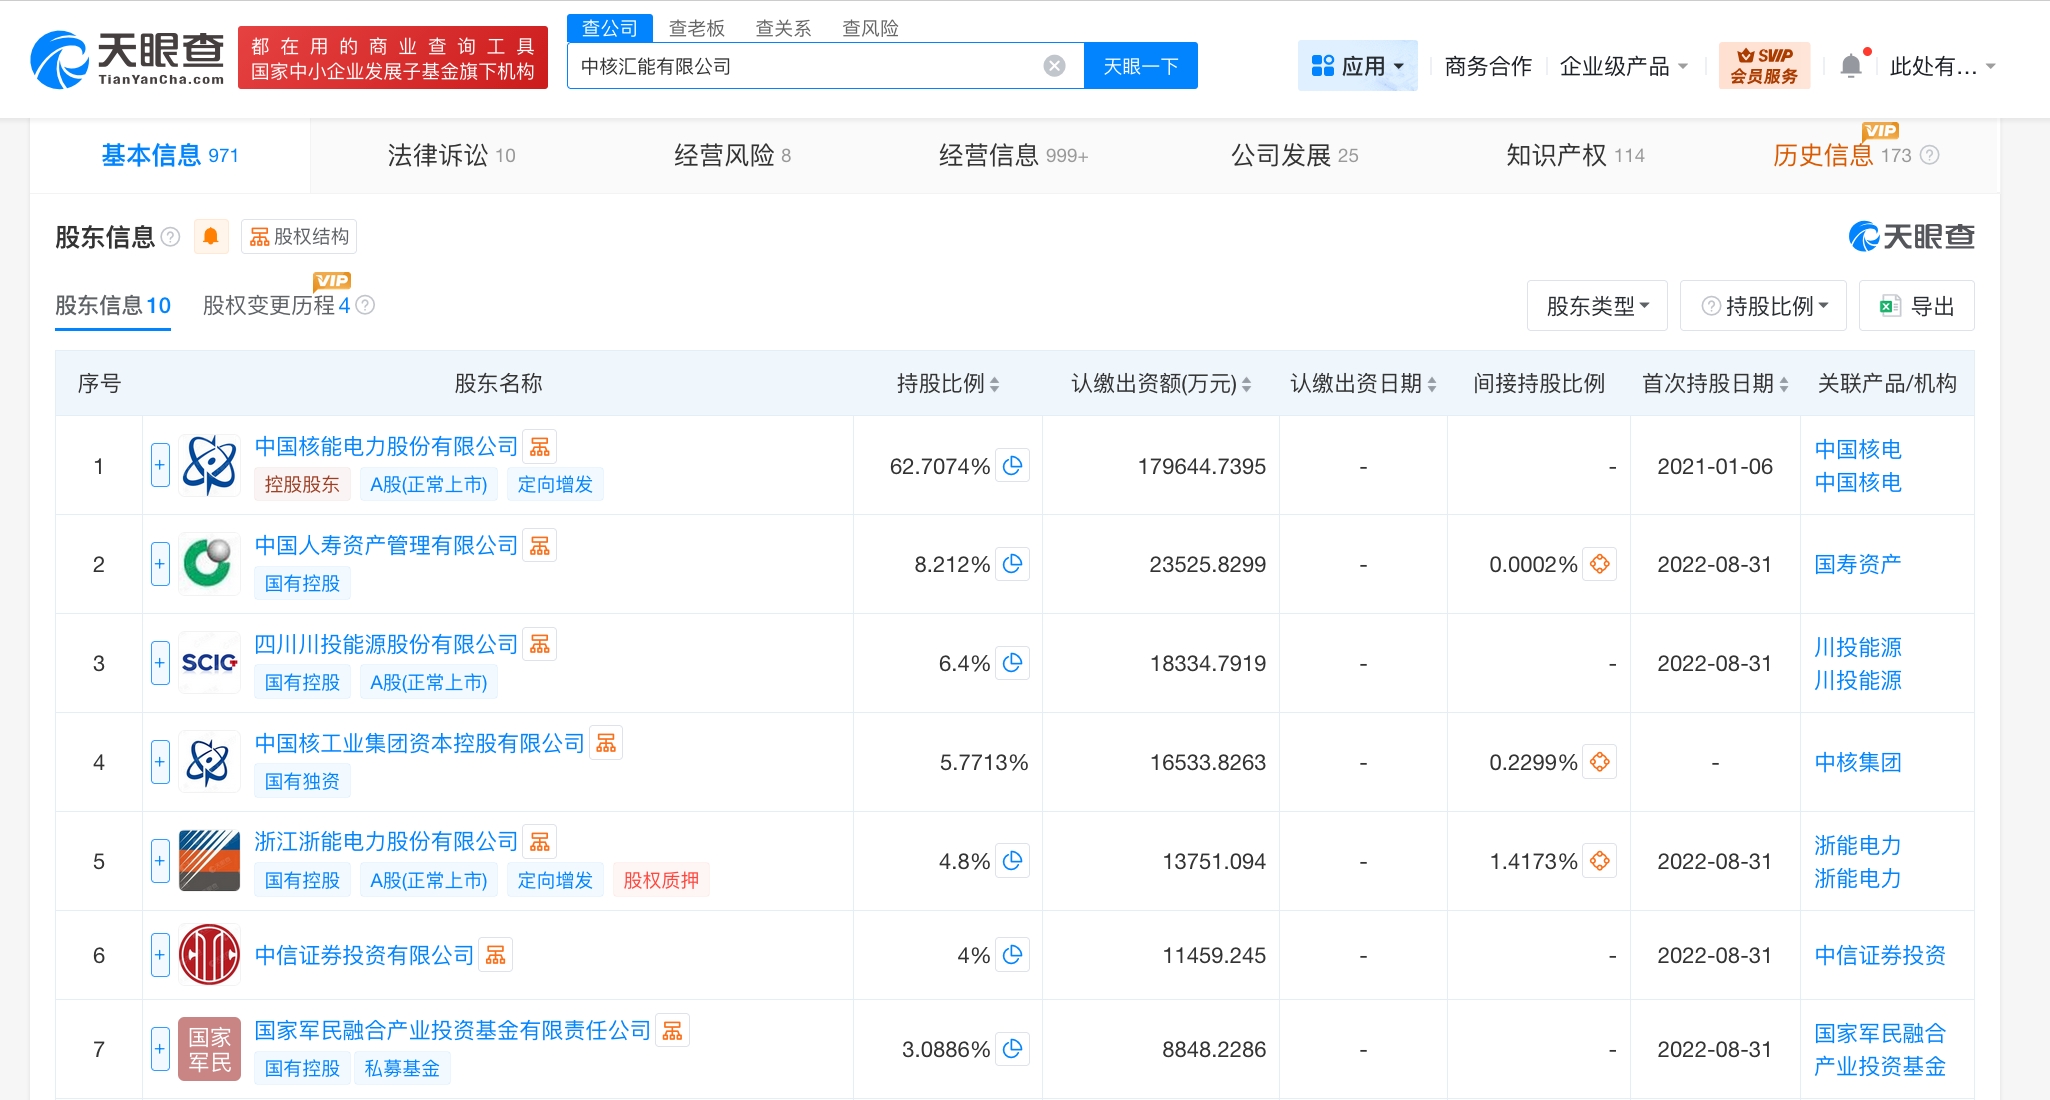
Task: Click equity structure icon beside 中信证券投资有限公司
Action: tap(496, 955)
